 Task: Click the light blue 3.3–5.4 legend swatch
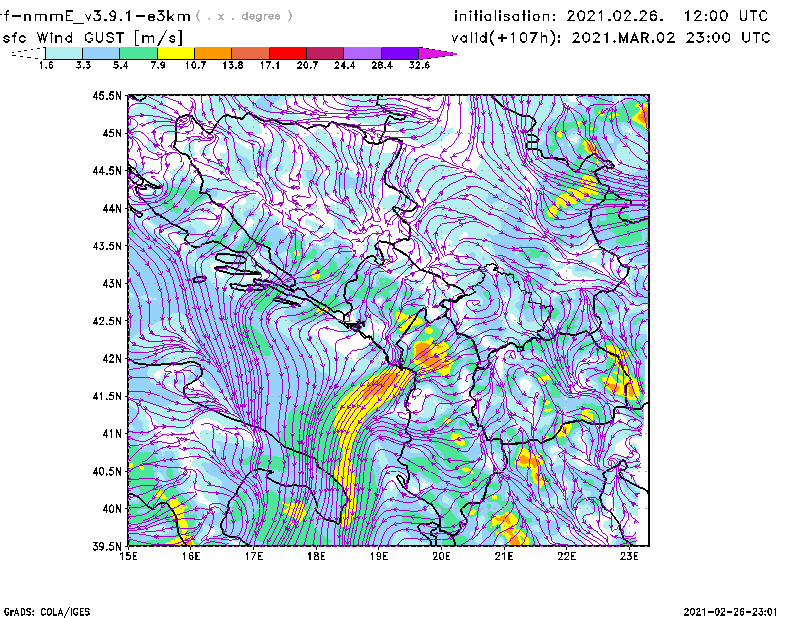101,53
